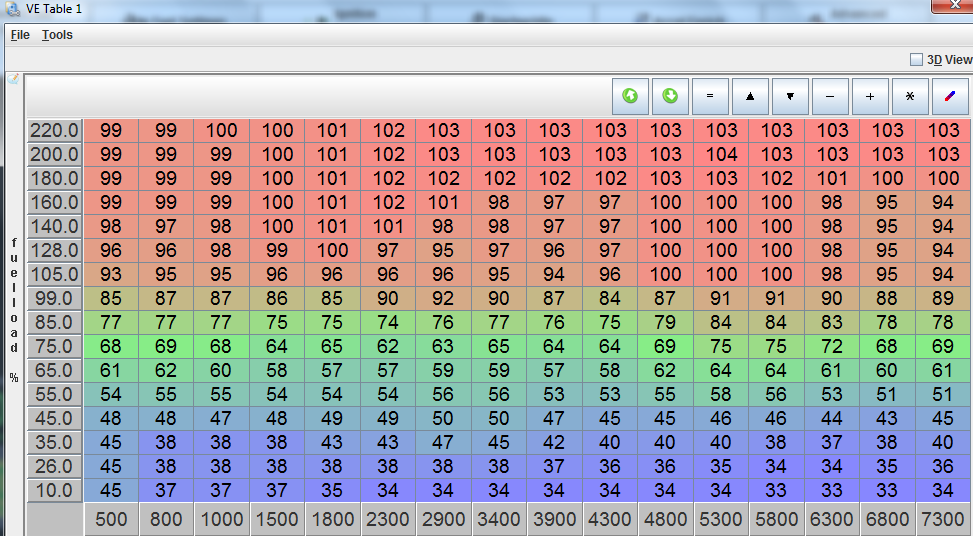973x536 pixels.
Task: Select cell 101 at 180.0 load, 6300 RPM
Action: coord(832,179)
